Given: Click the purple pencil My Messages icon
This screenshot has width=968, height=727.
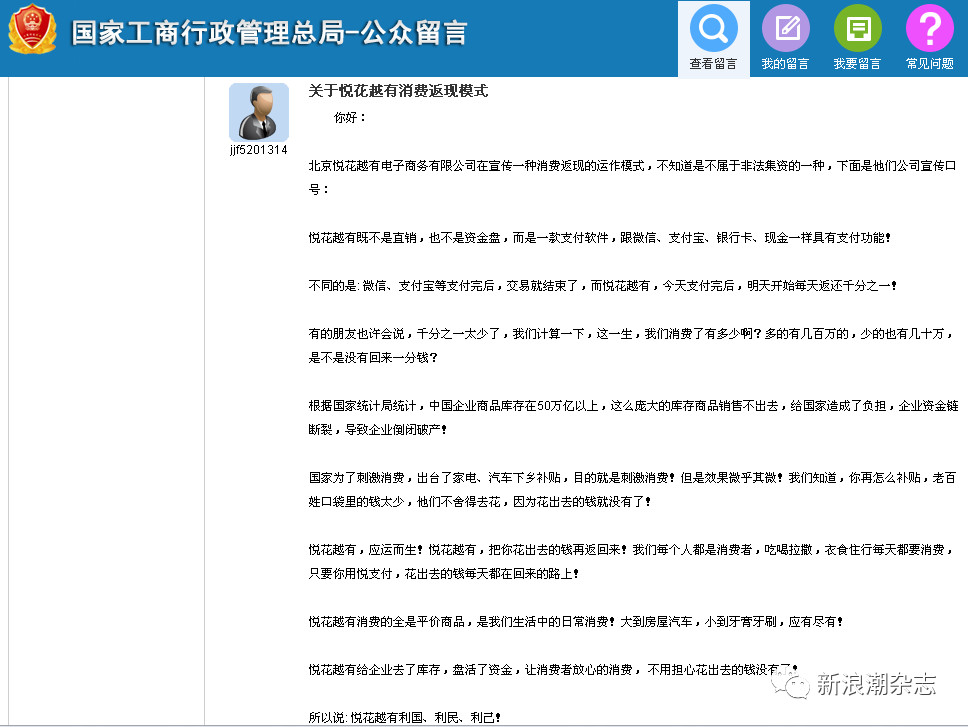Looking at the screenshot, I should (x=785, y=29).
